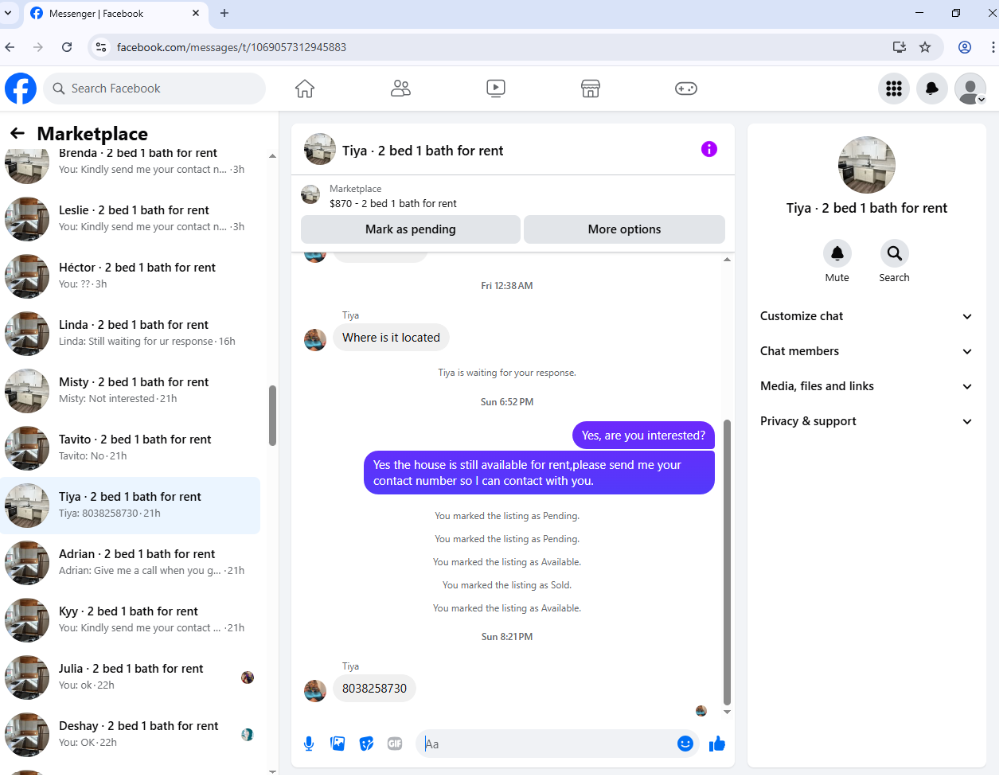Click the install app icon in address bar
The image size is (999, 775).
(899, 47)
